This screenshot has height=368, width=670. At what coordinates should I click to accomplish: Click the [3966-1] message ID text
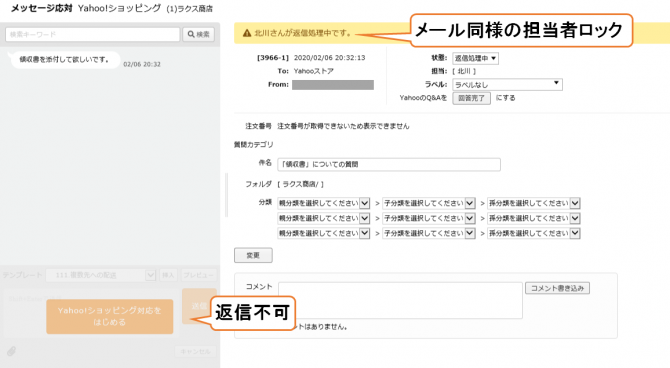click(273, 58)
